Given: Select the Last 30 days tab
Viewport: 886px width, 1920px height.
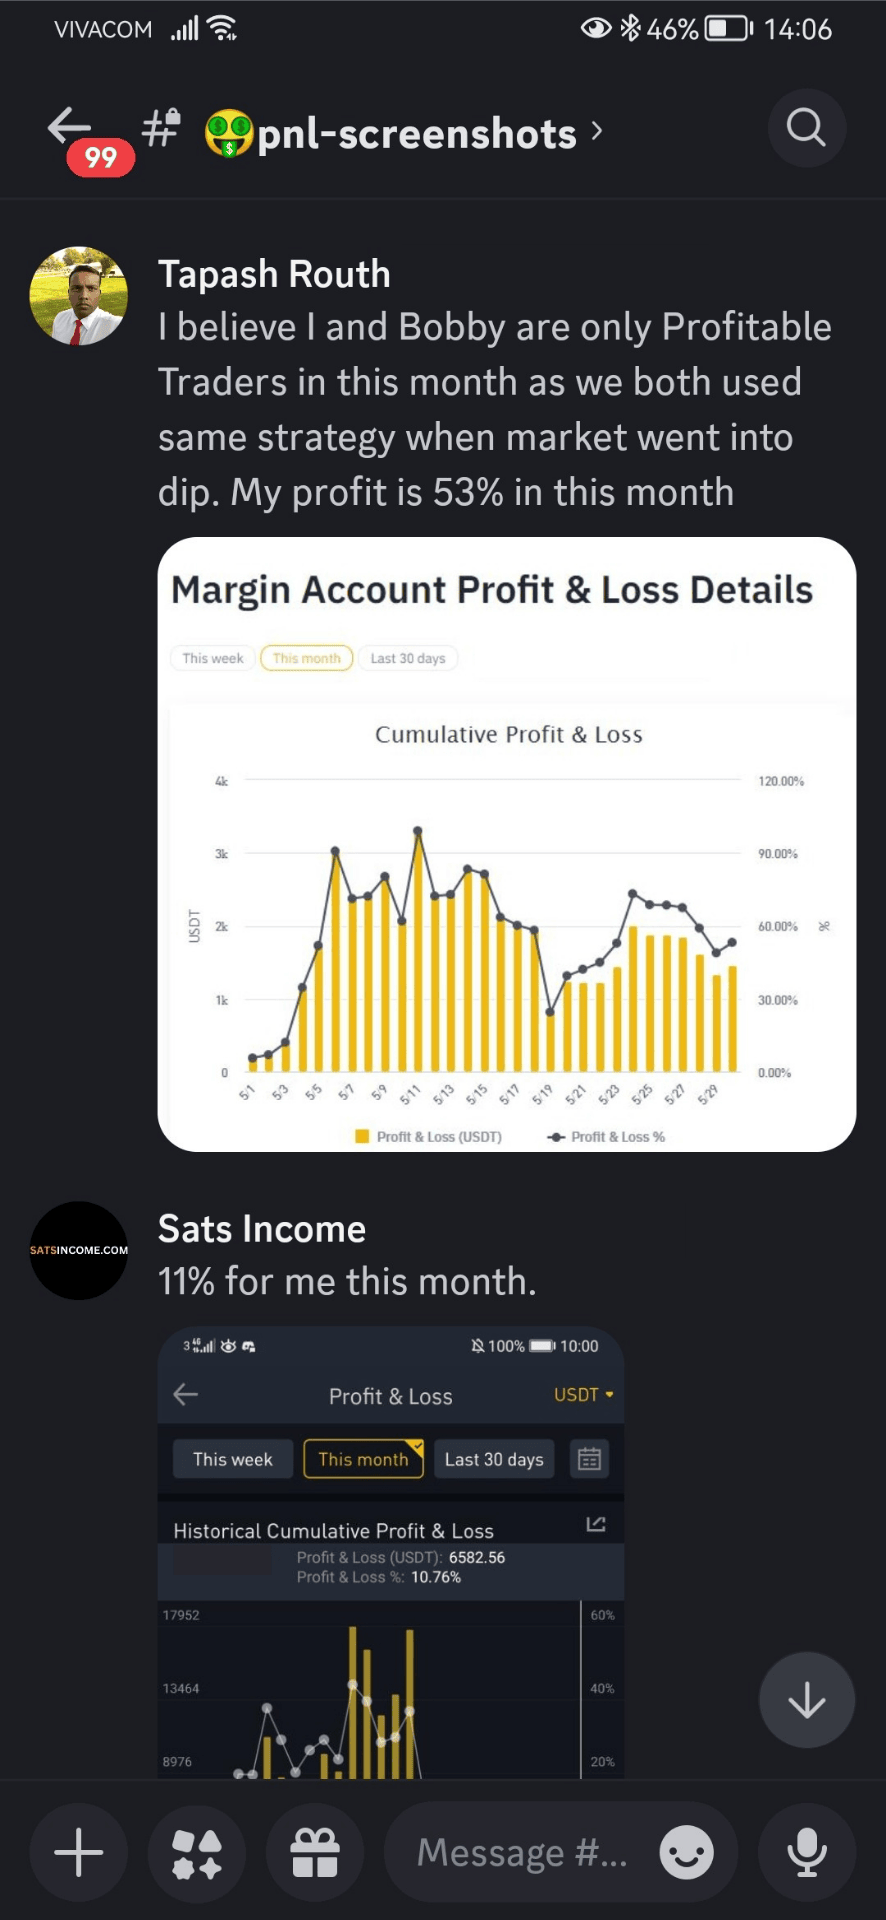Looking at the screenshot, I should tap(494, 1459).
